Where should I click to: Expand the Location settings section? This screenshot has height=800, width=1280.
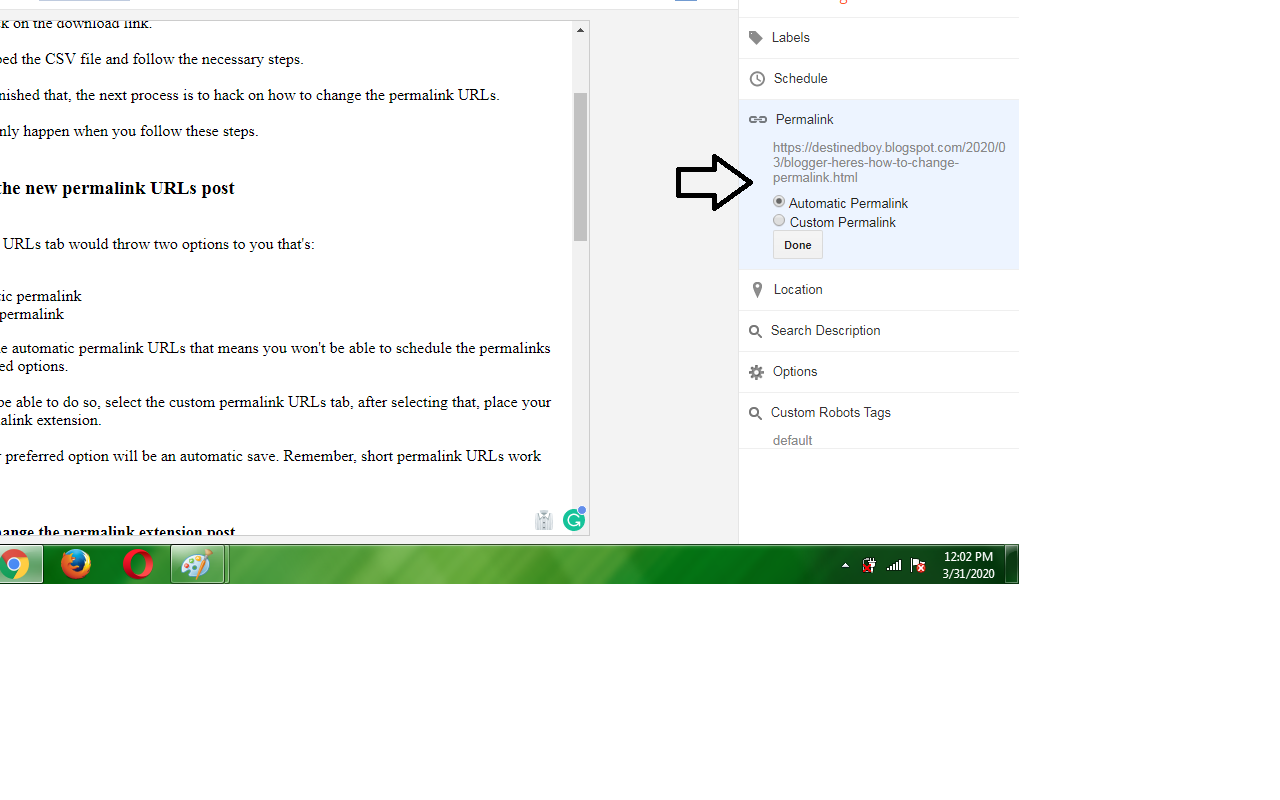(879, 290)
